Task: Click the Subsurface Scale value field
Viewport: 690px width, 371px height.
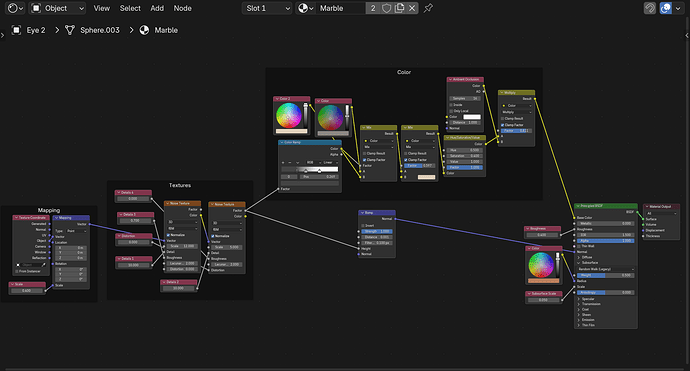Action: 543,300
